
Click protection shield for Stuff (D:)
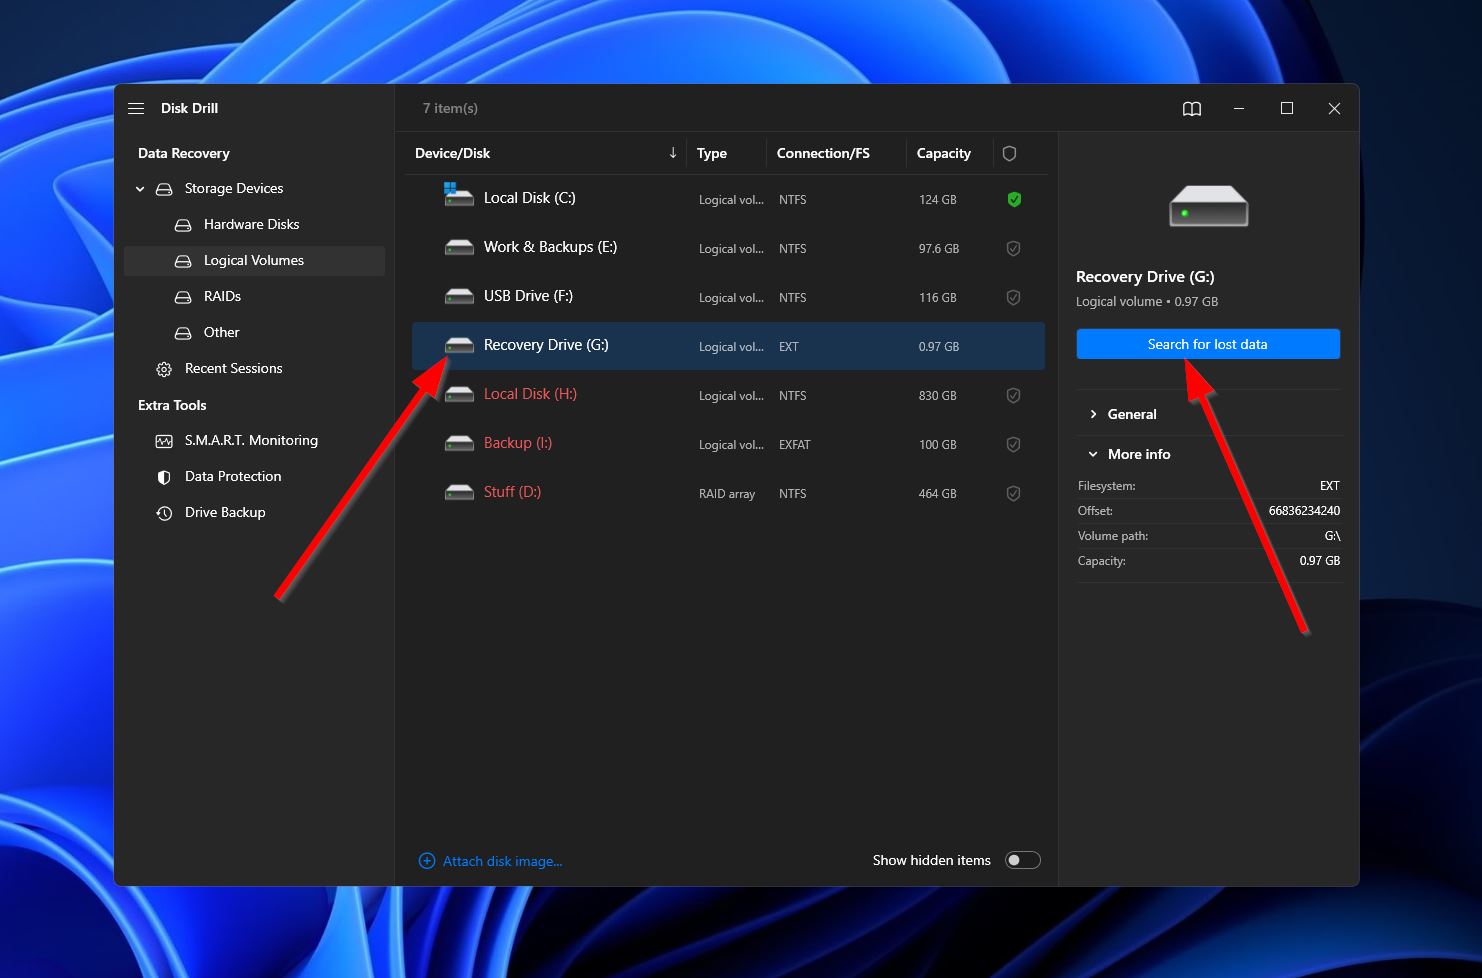[1013, 493]
